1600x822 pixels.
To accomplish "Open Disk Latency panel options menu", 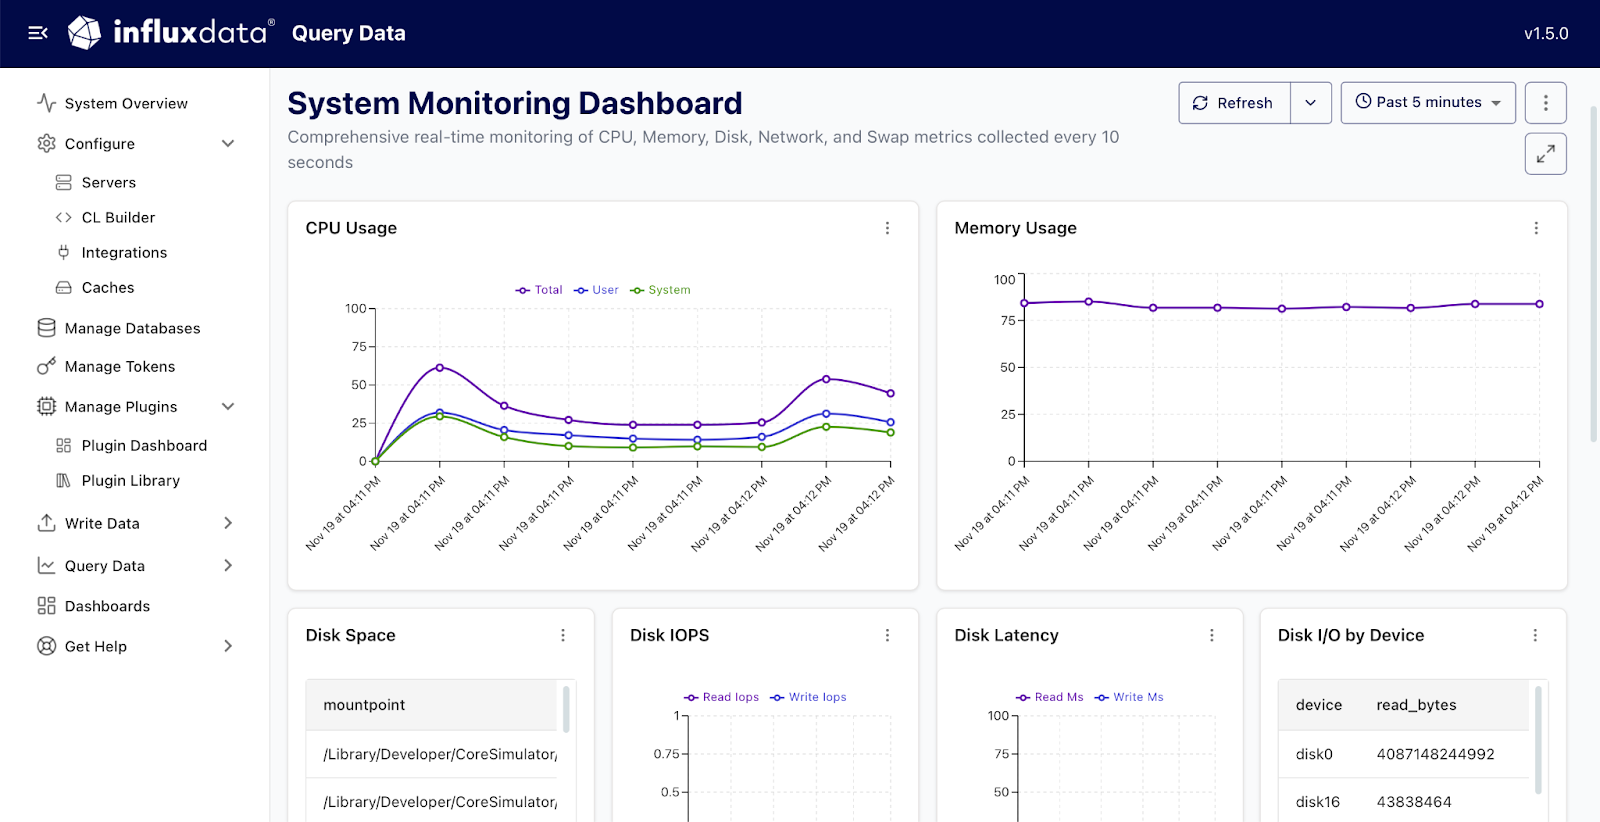I will click(1211, 635).
